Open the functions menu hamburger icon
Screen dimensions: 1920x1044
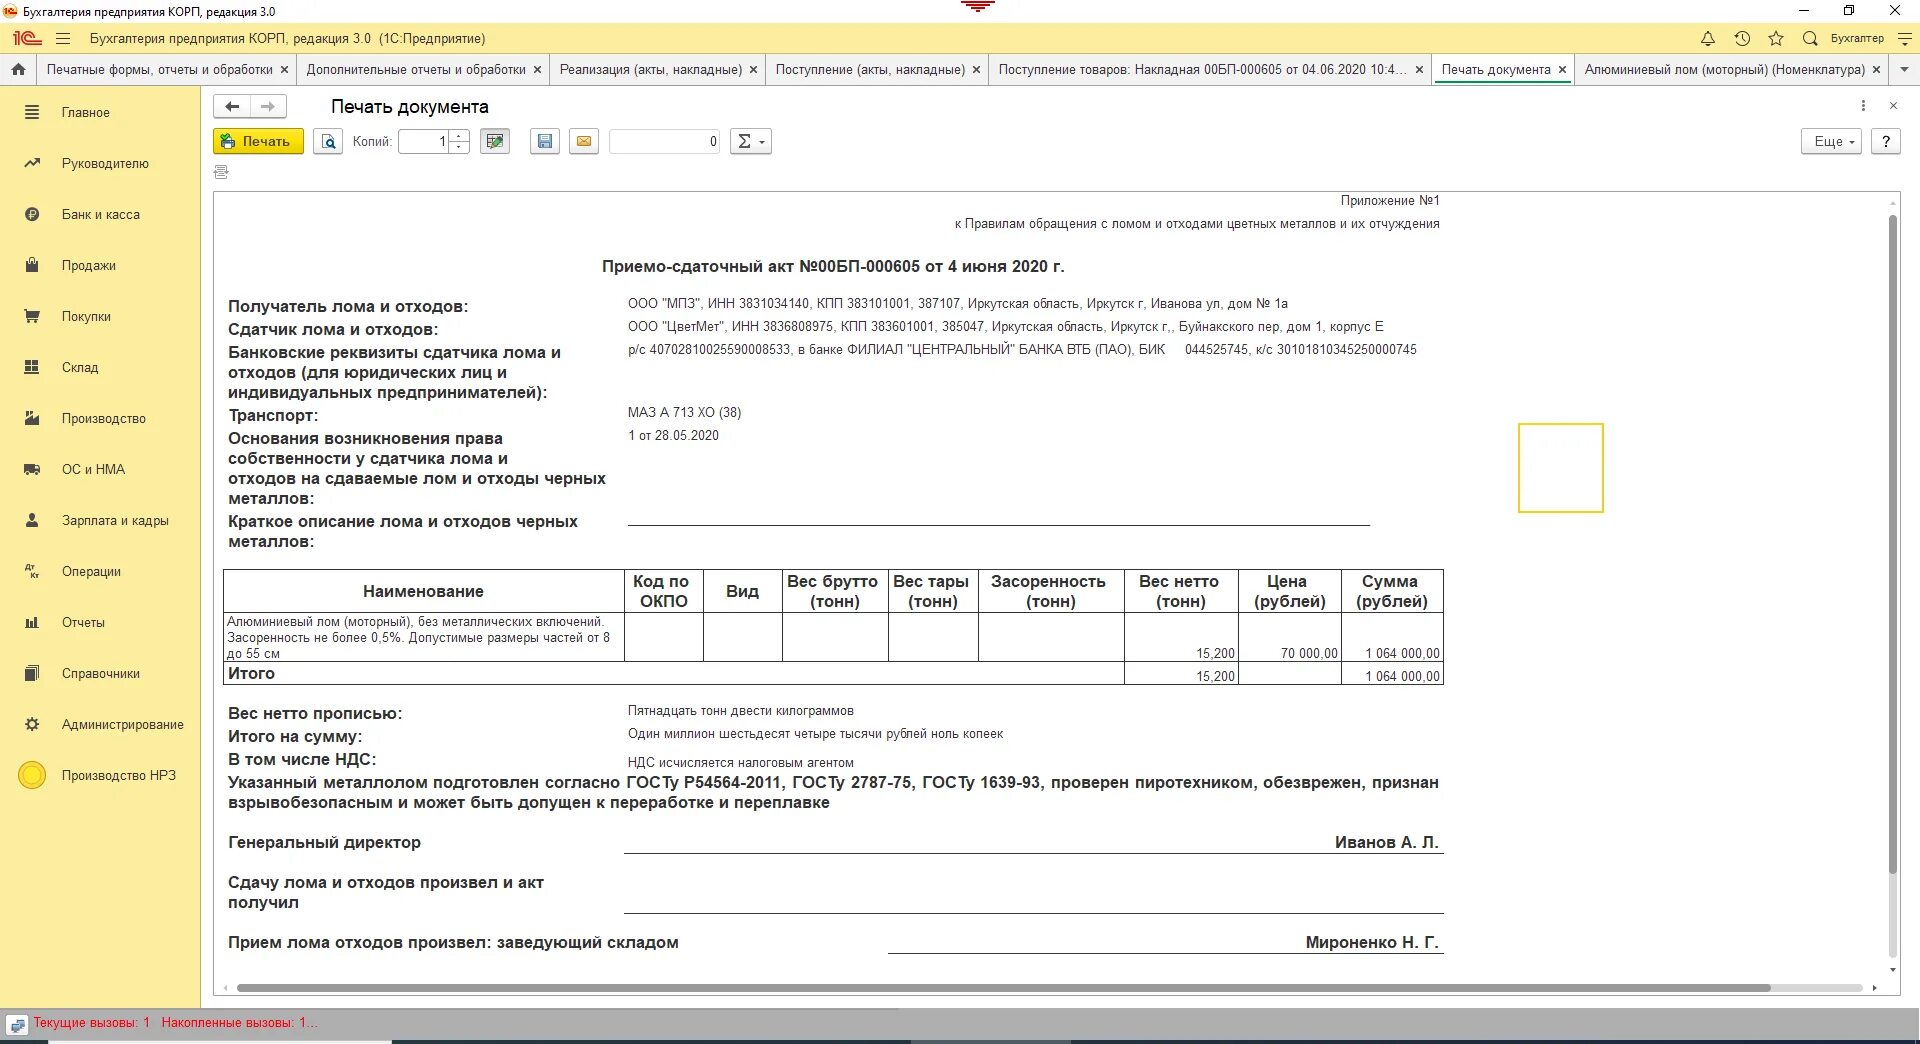click(x=63, y=38)
